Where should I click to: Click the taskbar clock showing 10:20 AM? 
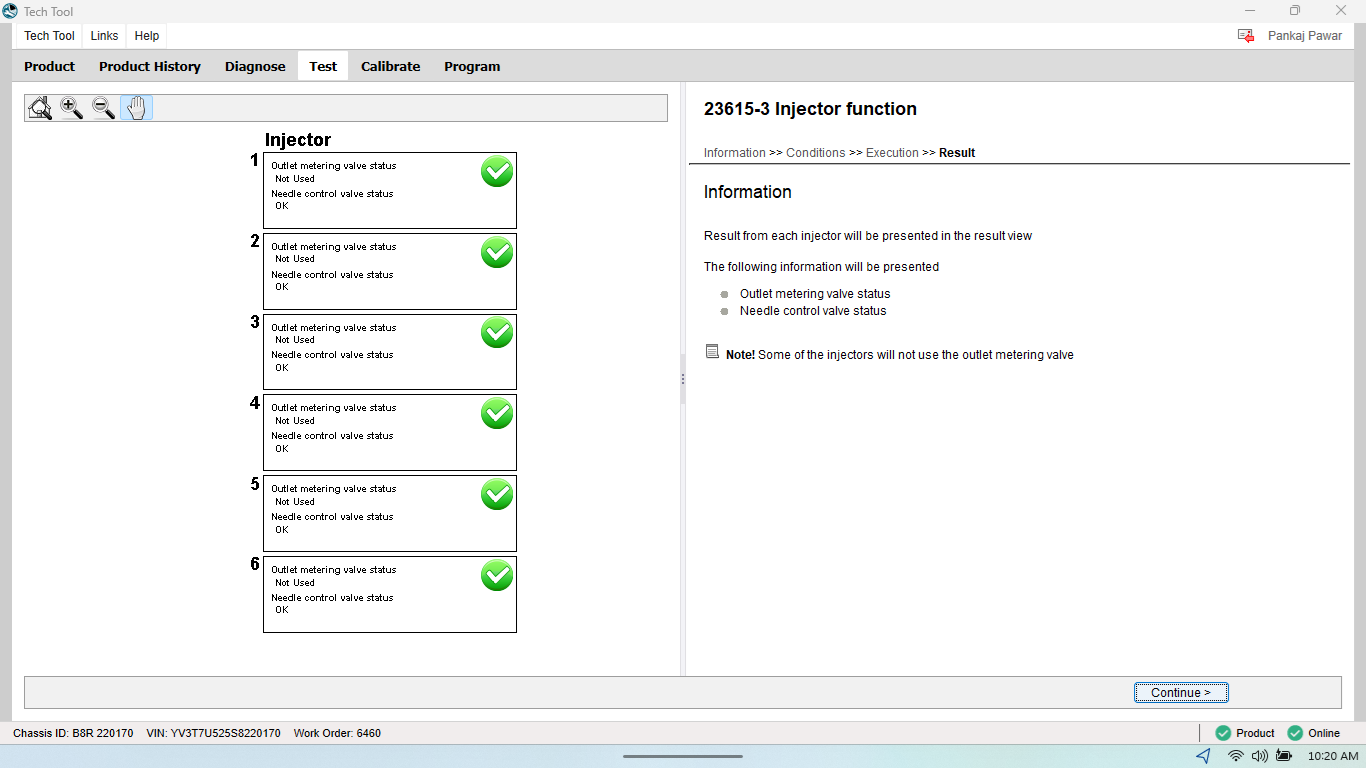1333,756
